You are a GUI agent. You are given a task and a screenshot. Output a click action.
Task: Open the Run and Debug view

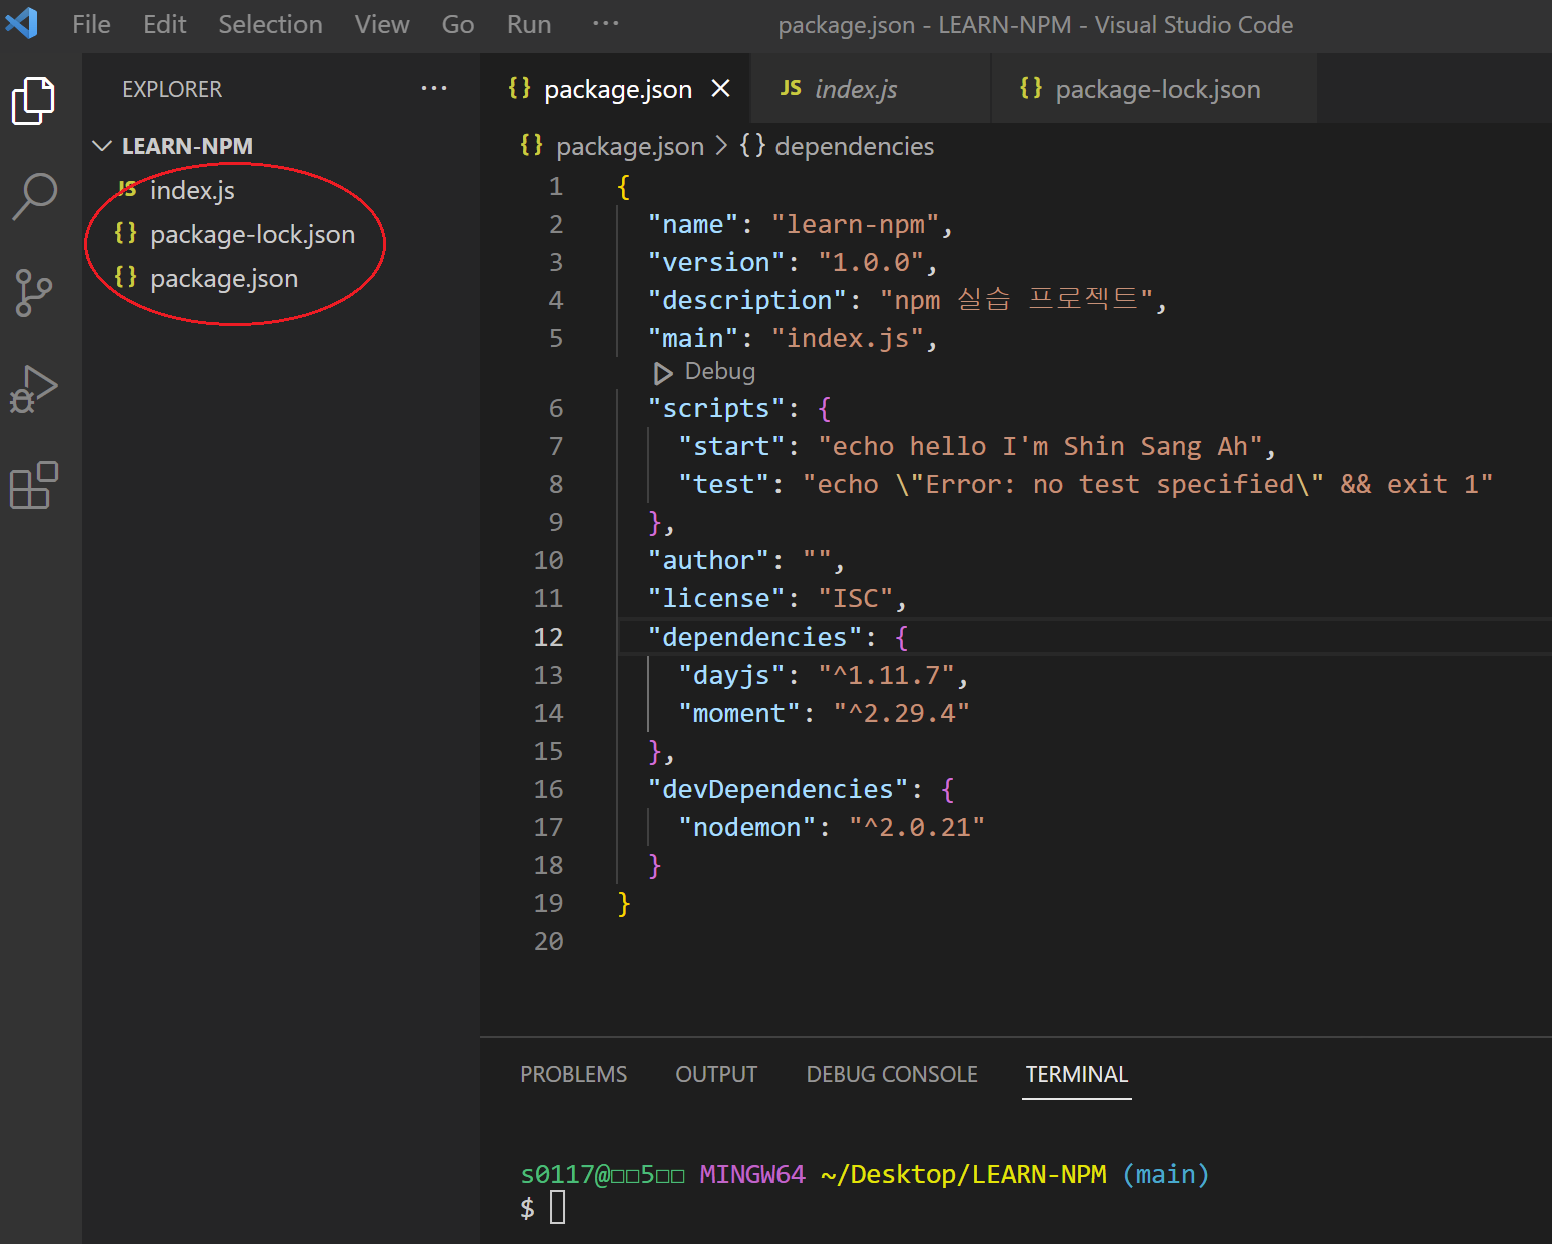point(34,389)
